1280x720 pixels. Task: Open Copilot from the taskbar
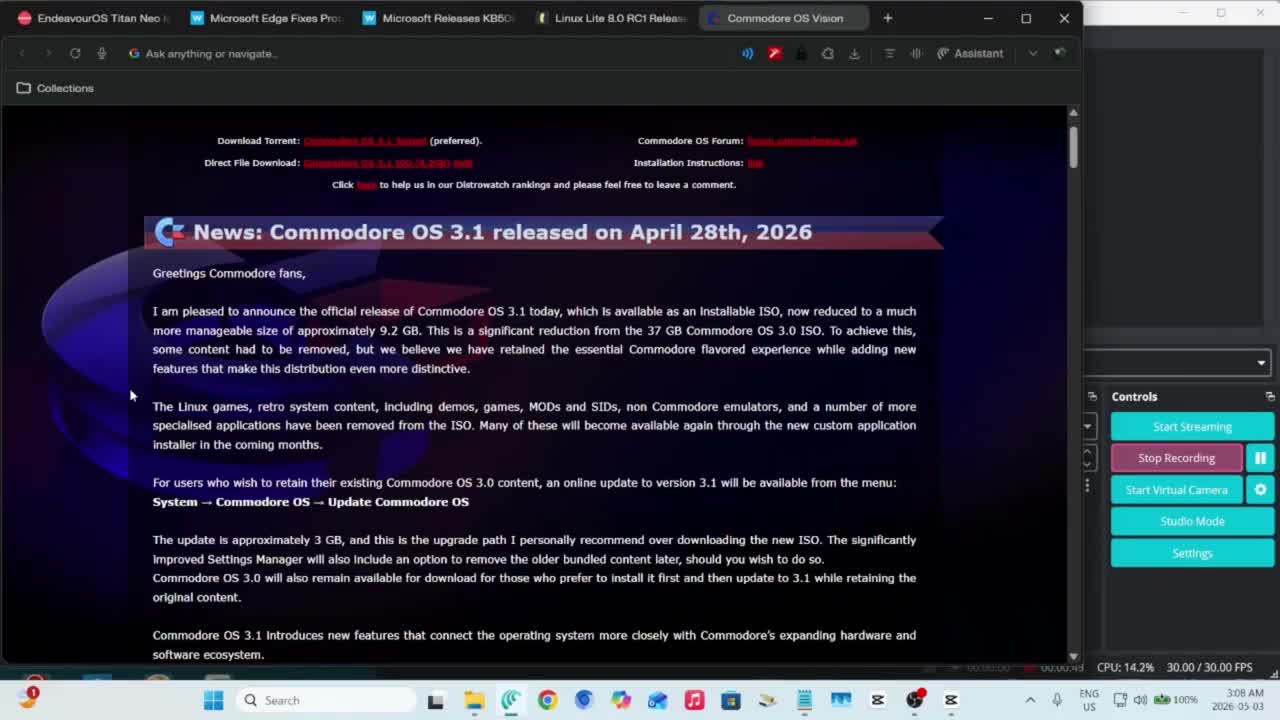(621, 700)
